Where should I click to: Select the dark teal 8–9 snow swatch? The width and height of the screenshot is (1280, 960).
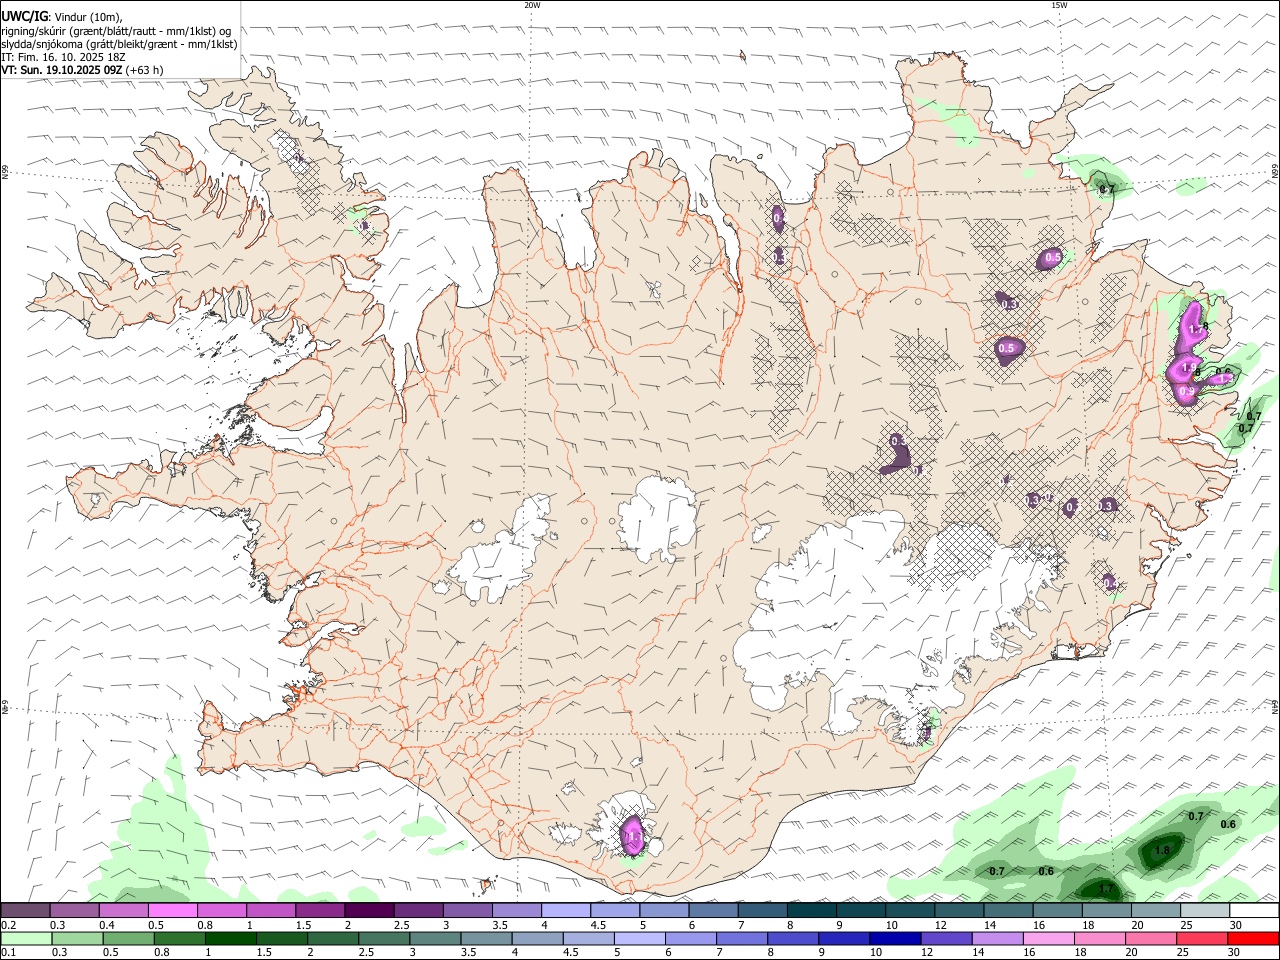click(x=811, y=910)
